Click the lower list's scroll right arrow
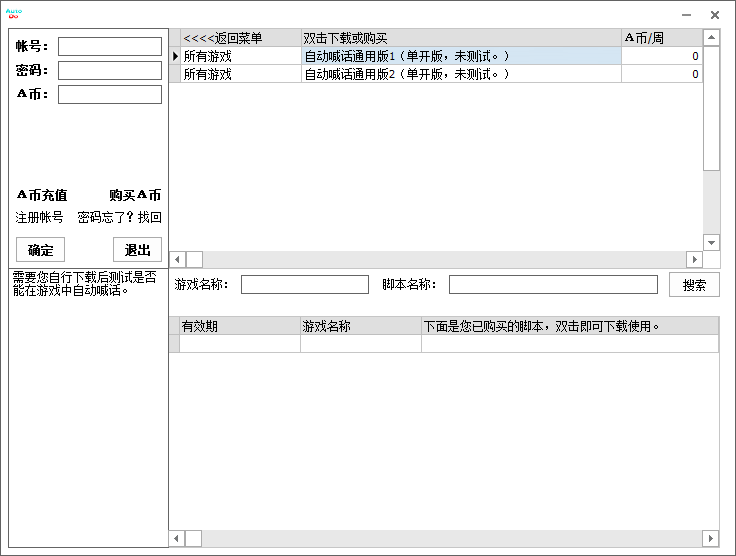The height and width of the screenshot is (556, 736). pyautogui.click(x=711, y=539)
